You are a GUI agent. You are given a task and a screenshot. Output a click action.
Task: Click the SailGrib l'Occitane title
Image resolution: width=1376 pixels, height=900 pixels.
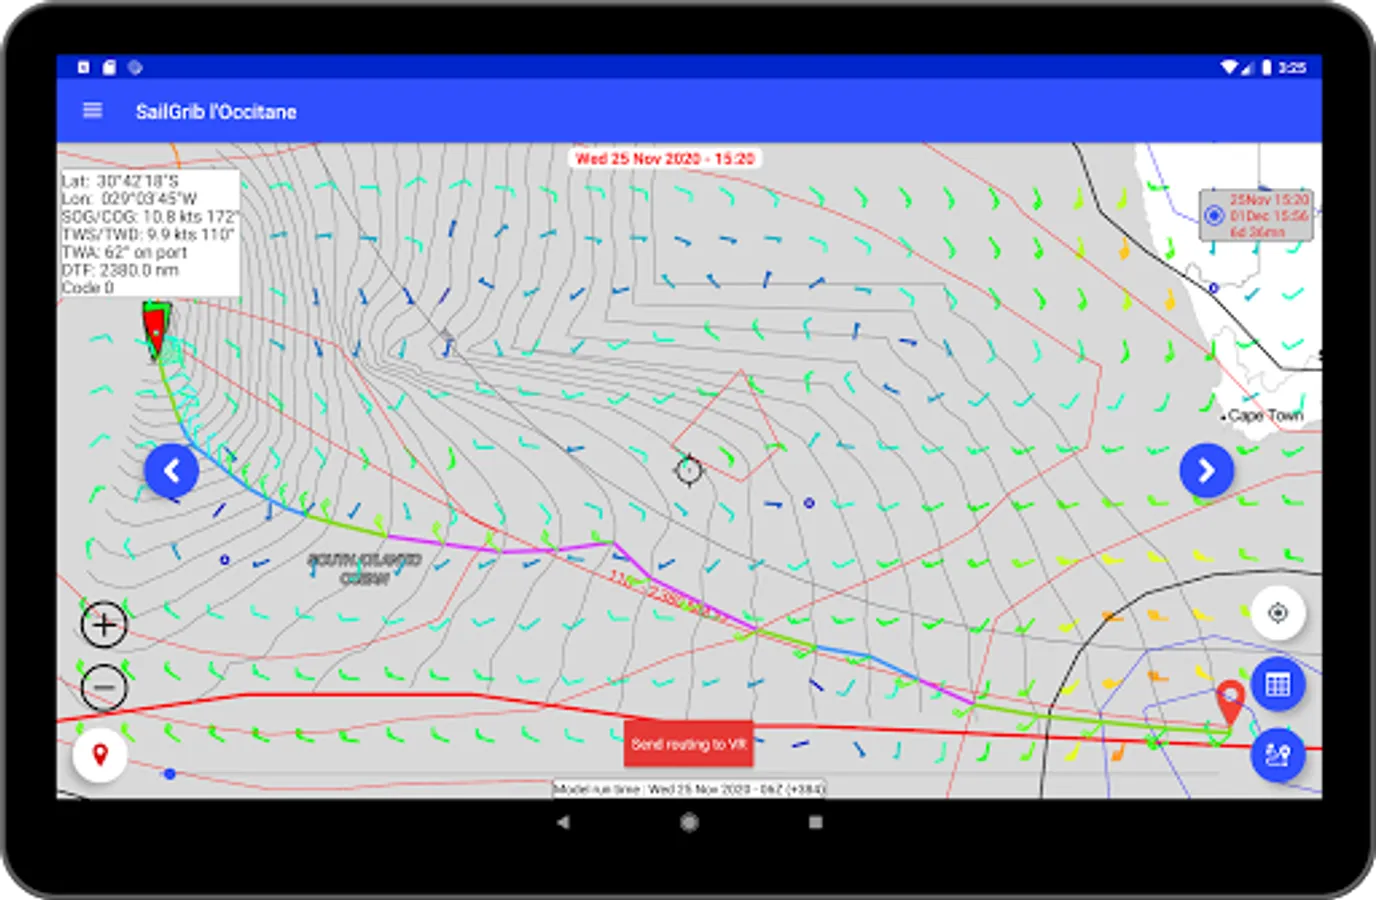point(216,112)
